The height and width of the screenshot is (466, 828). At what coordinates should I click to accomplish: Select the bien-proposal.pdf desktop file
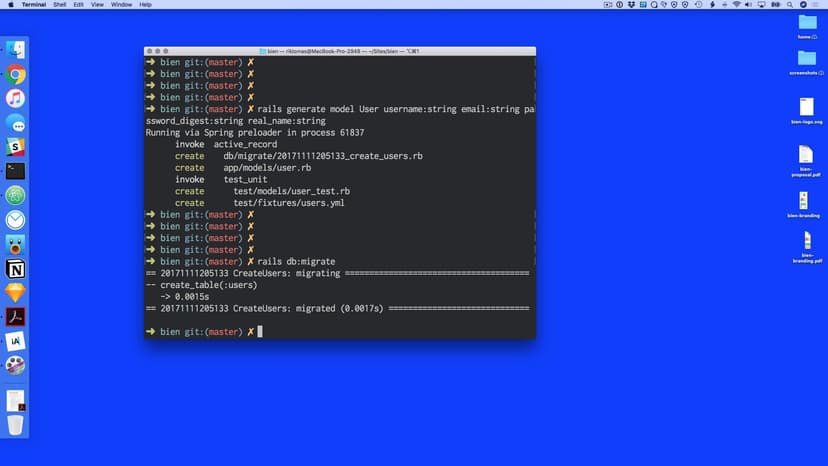[805, 157]
